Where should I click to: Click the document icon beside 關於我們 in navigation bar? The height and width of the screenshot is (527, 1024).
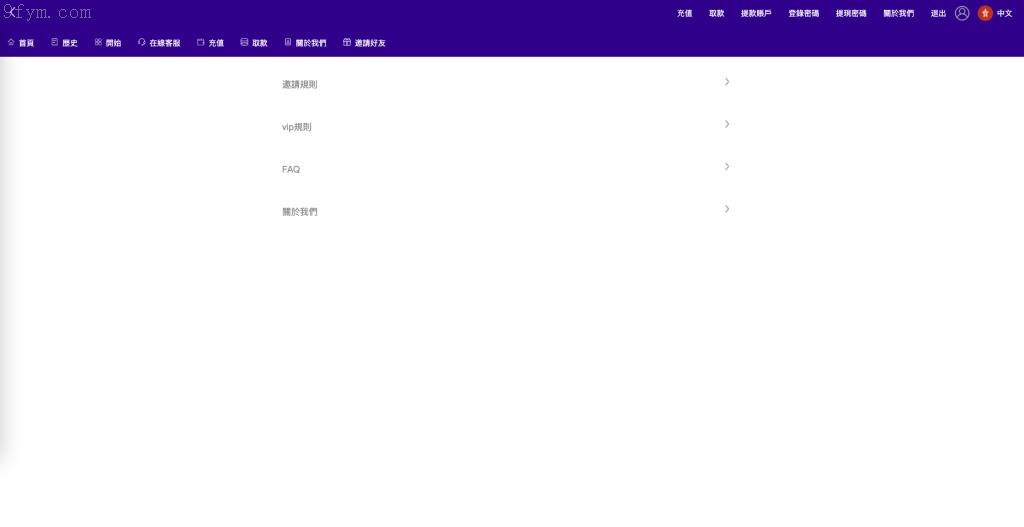(288, 43)
